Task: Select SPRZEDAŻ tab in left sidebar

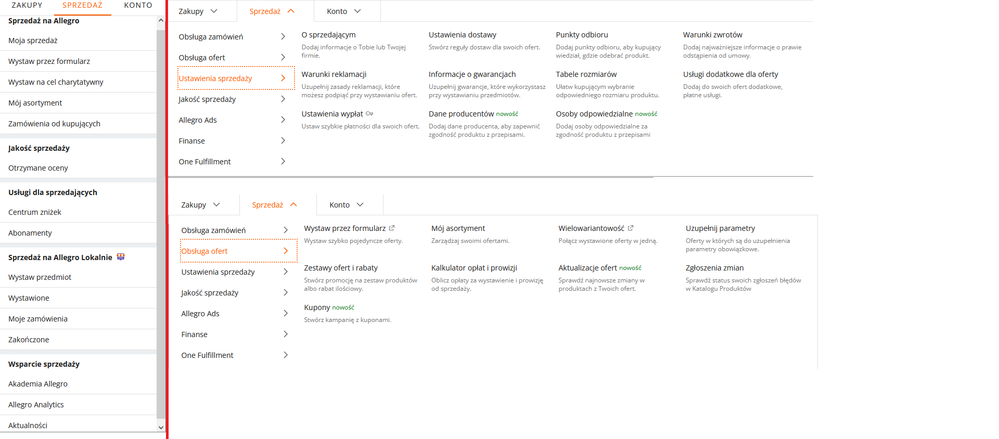Action: tap(82, 5)
